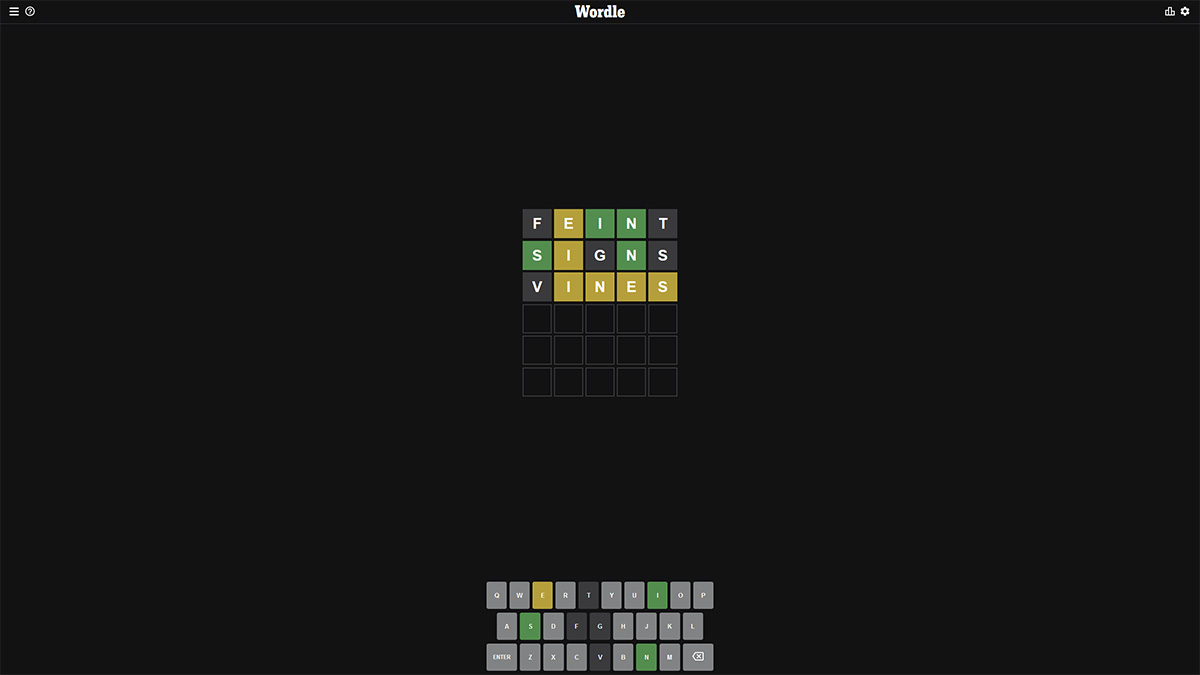Viewport: 1200px width, 675px height.
Task: Click the Wordle title logo
Action: (x=600, y=12)
